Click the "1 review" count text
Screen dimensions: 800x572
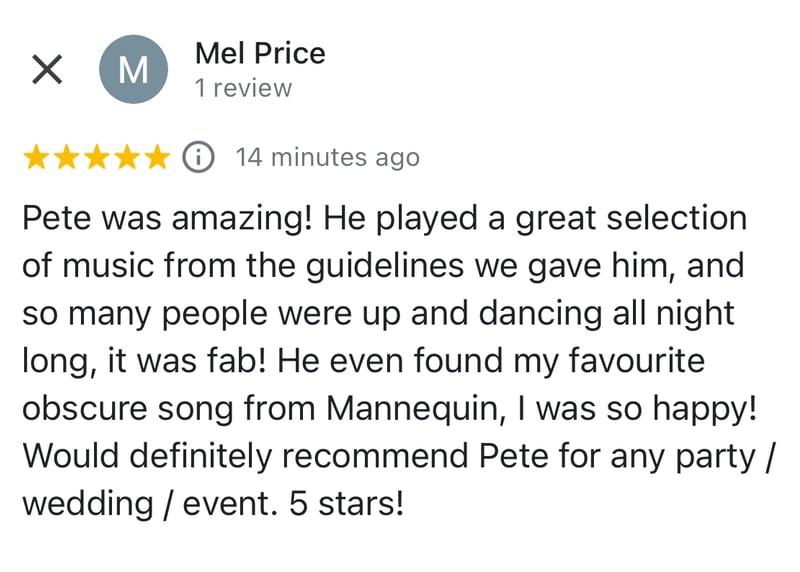(x=243, y=88)
